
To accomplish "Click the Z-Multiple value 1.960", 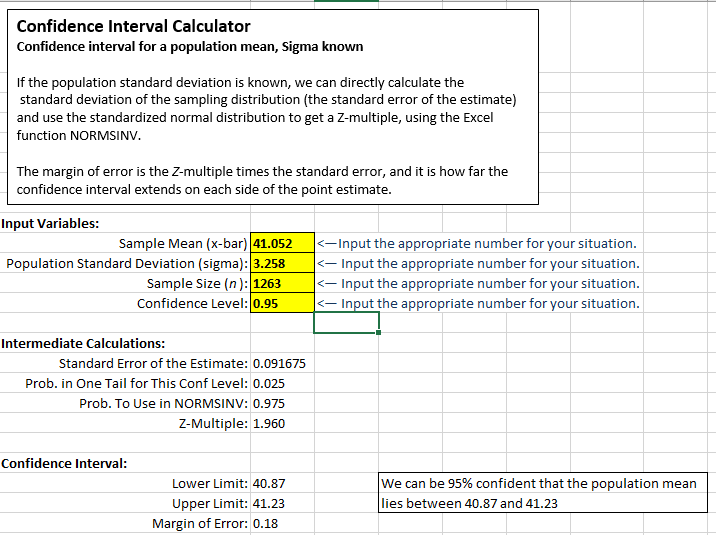I will click(x=268, y=424).
